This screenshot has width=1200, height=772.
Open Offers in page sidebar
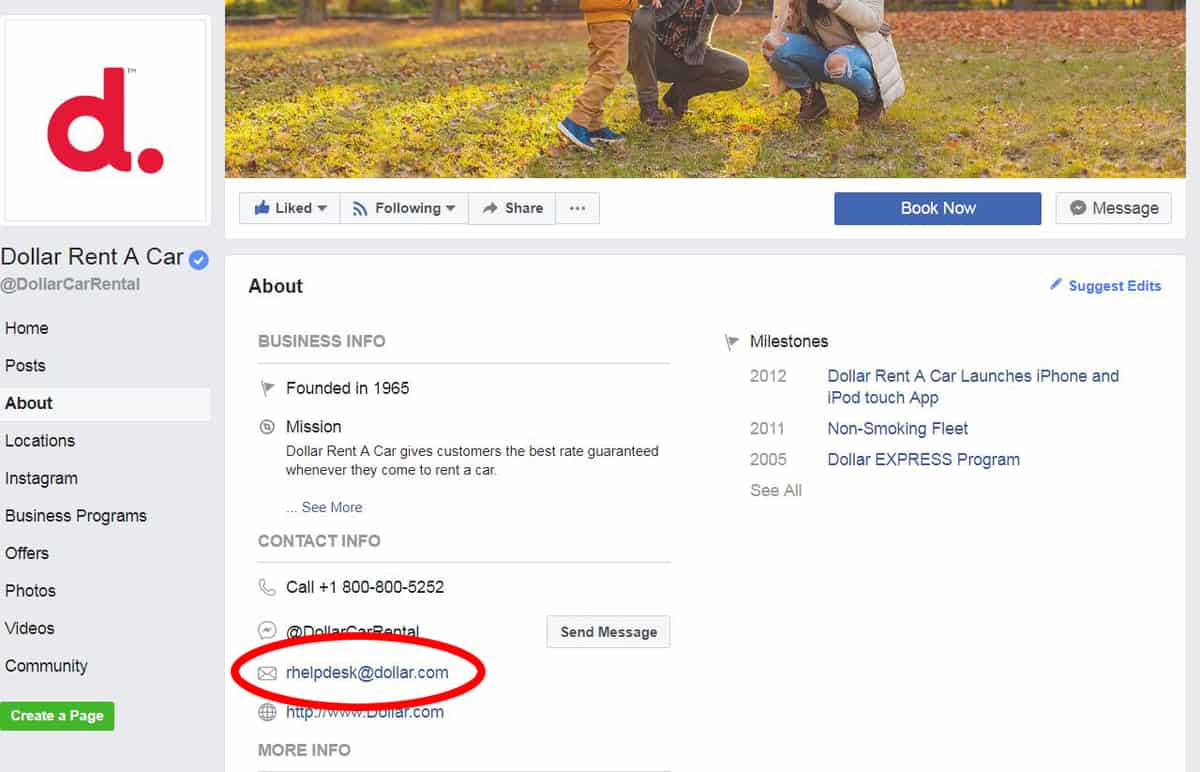tap(27, 553)
